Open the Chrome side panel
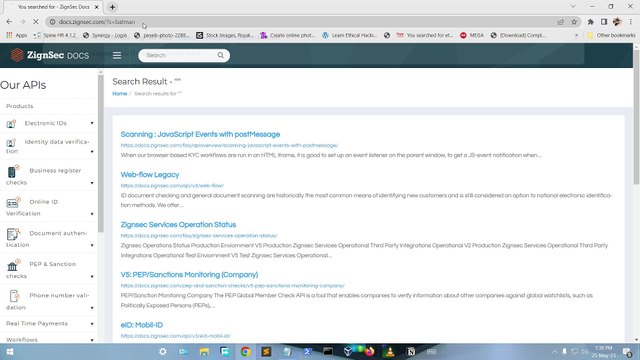 [604, 22]
